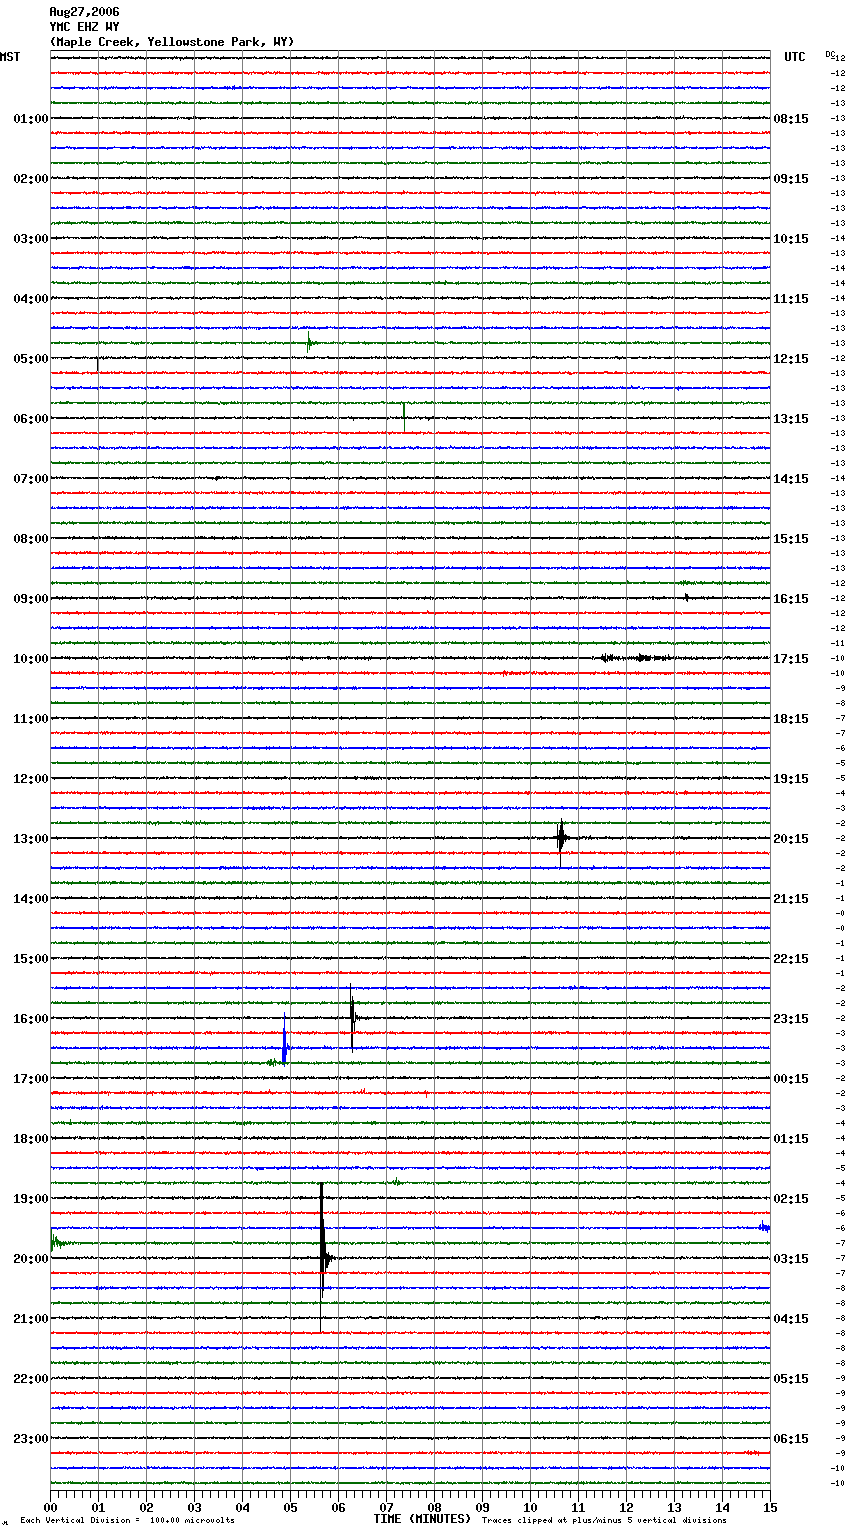
Task: Click the 00:15 UTC time label
Action: pyautogui.click(x=791, y=1079)
